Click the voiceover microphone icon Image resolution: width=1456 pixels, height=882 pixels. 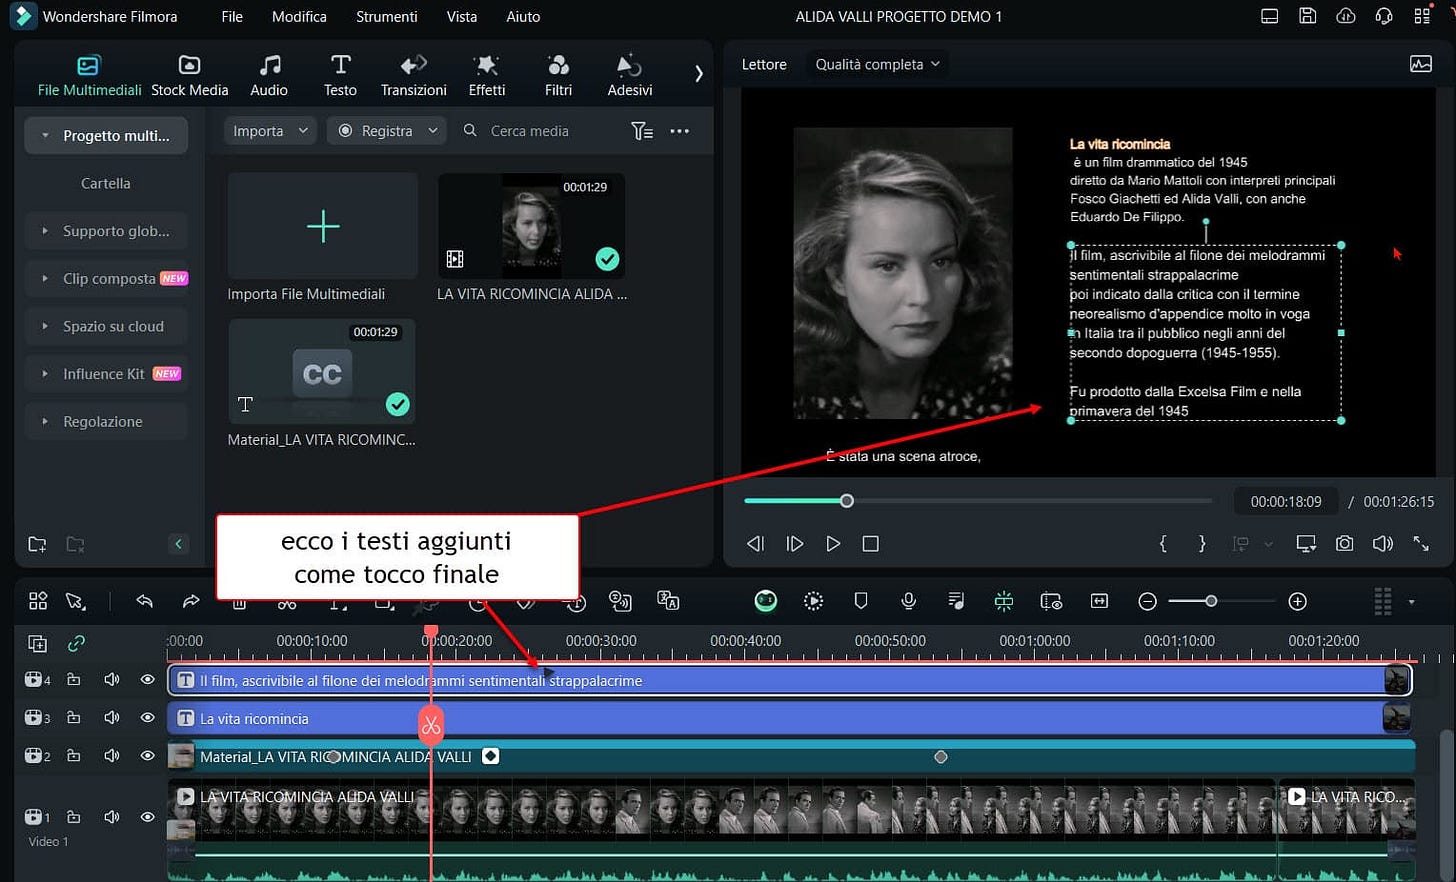(x=908, y=601)
